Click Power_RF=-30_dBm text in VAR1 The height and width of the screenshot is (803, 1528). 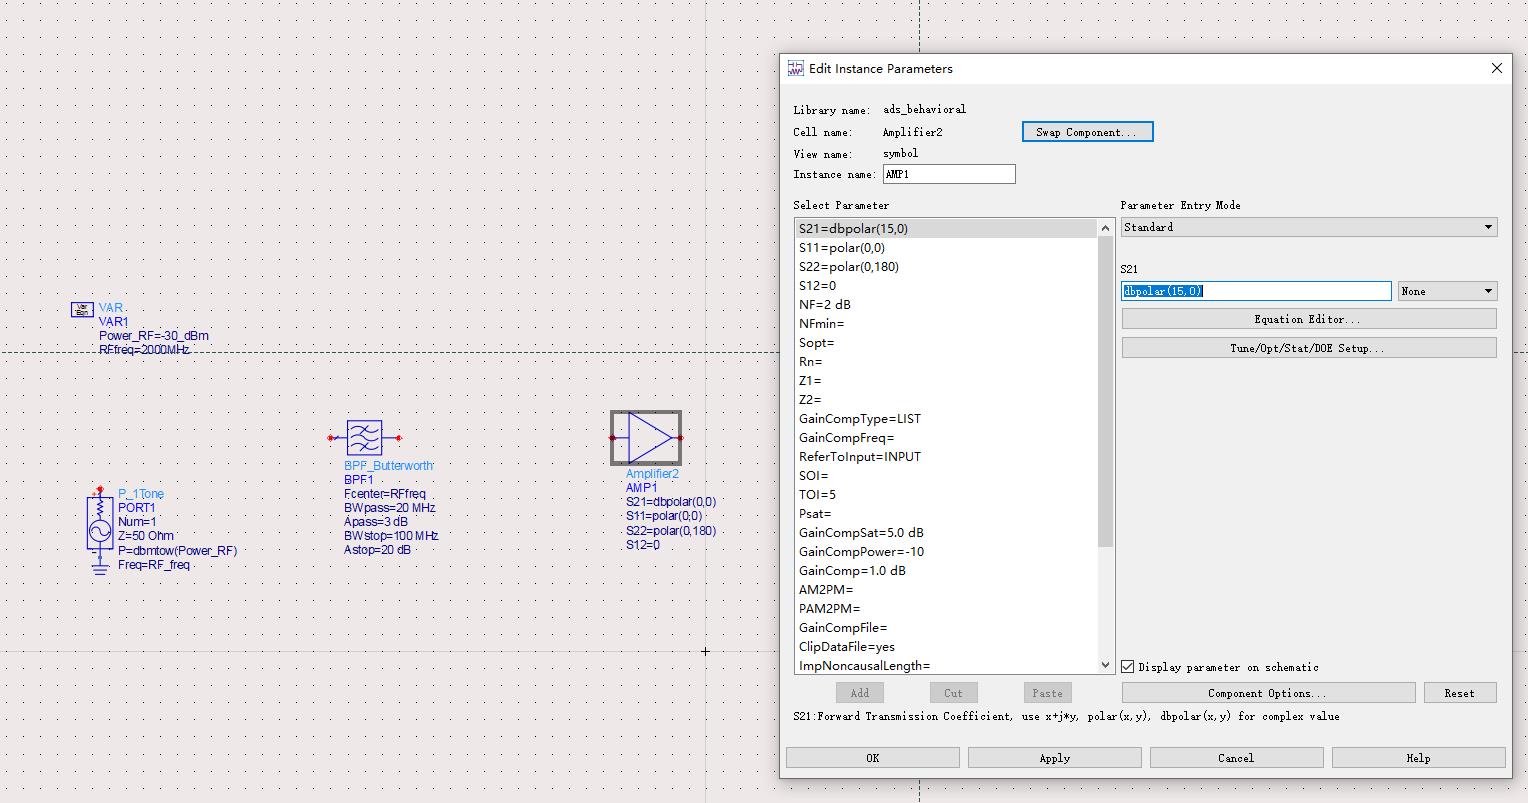(154, 336)
